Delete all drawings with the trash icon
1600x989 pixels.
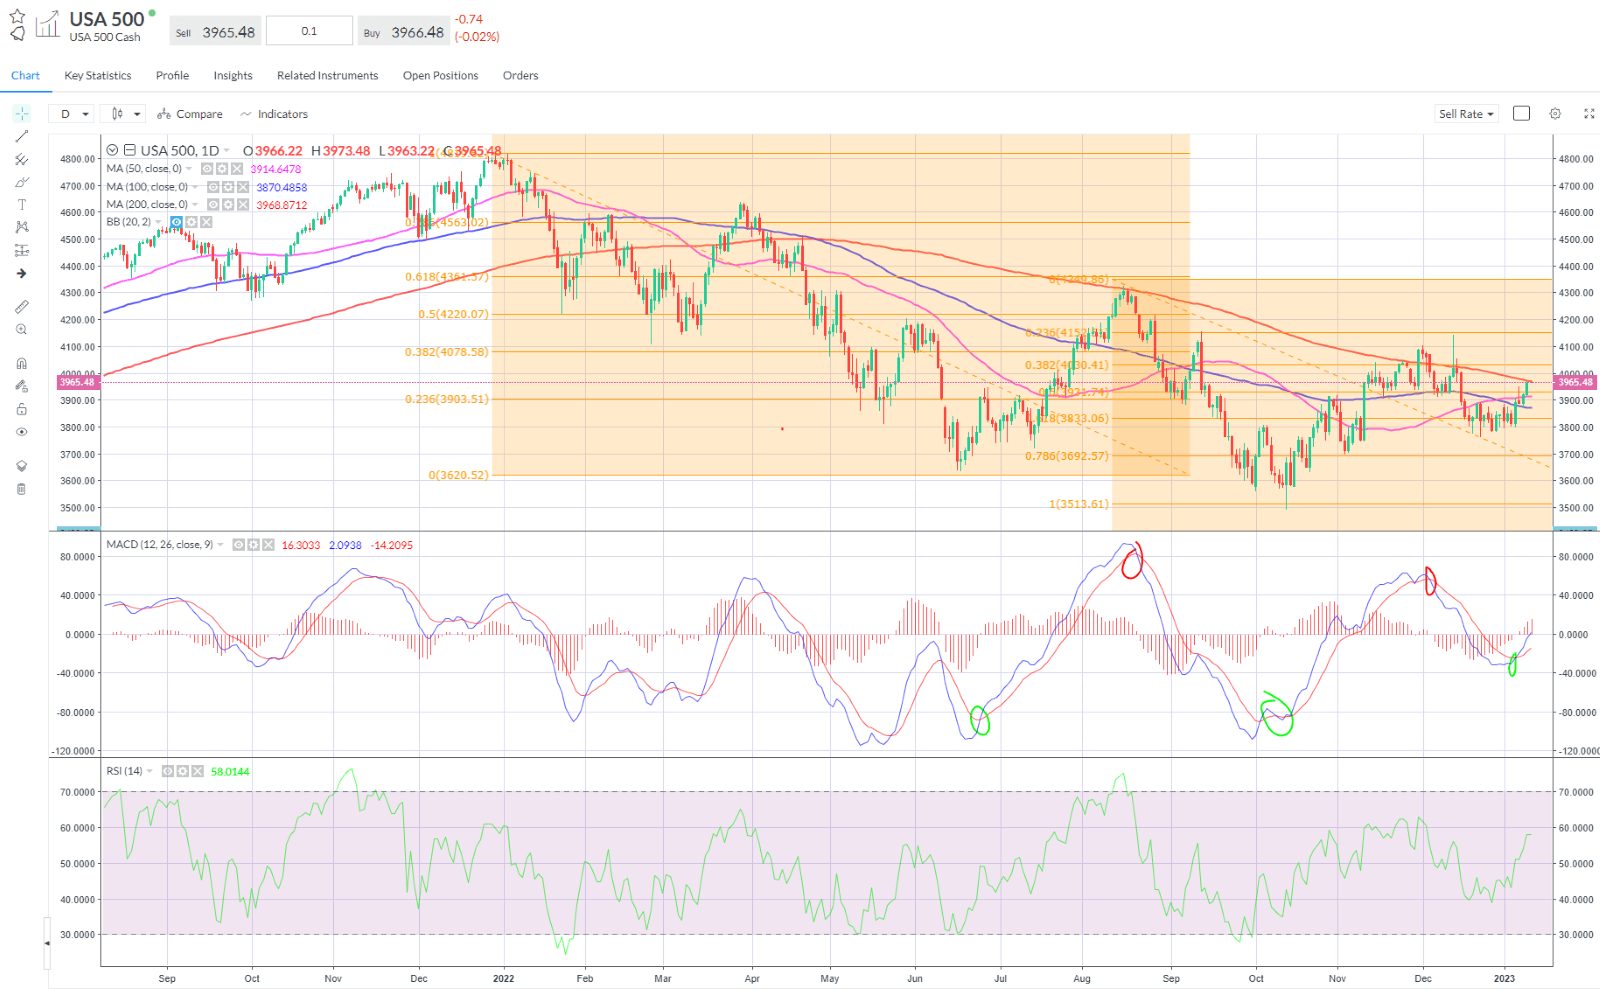21,489
